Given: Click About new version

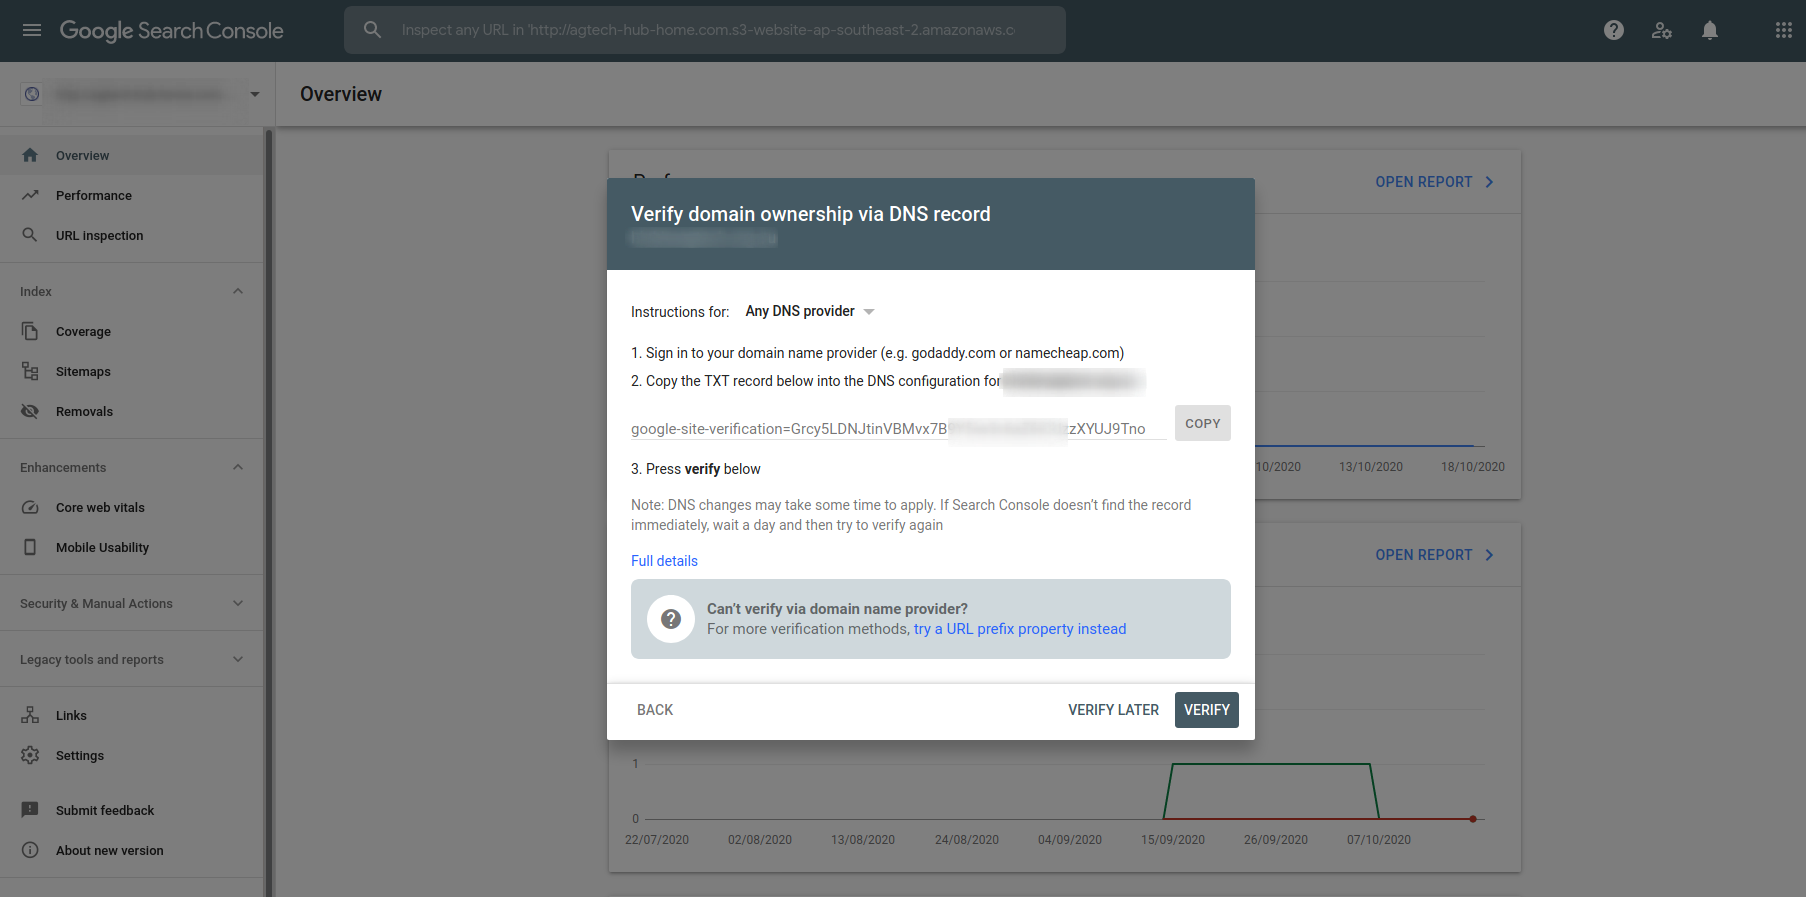Looking at the screenshot, I should point(131,850).
